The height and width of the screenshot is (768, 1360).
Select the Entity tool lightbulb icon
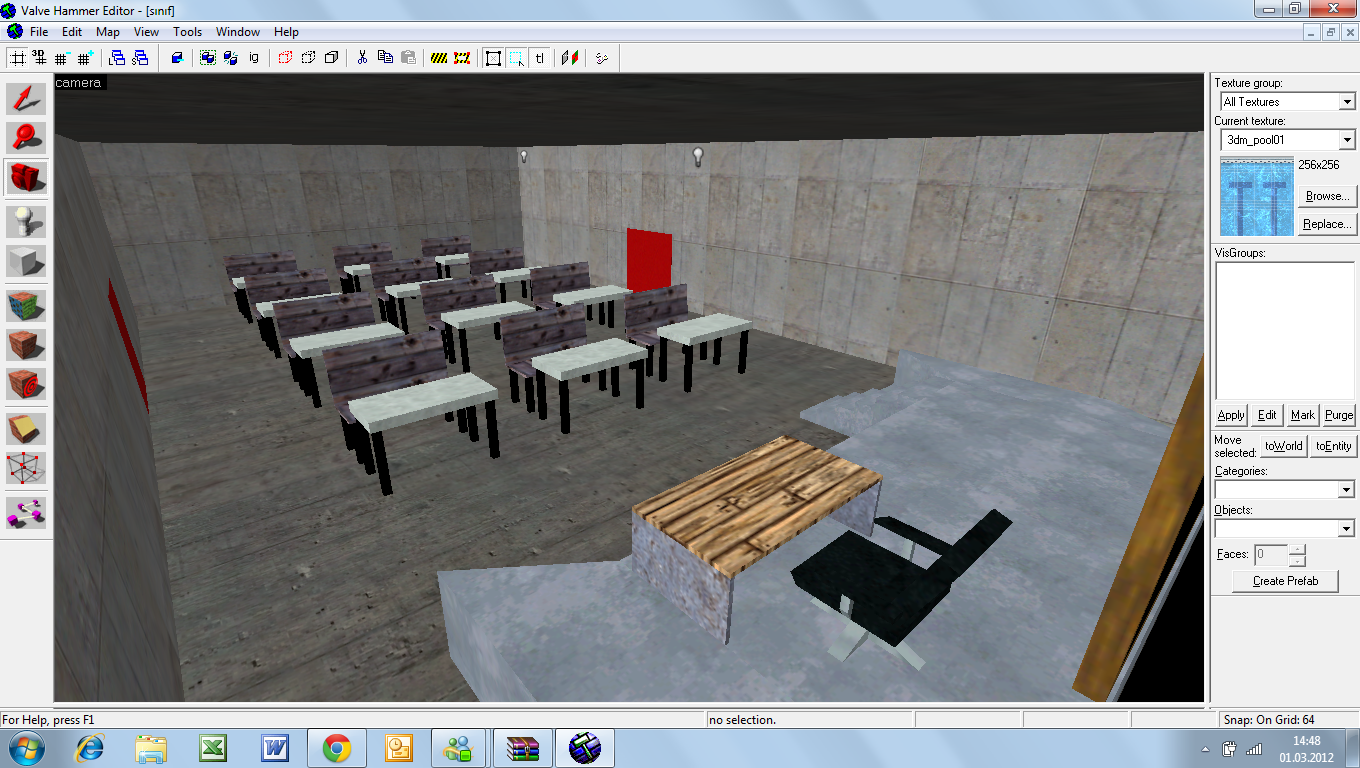[26, 220]
